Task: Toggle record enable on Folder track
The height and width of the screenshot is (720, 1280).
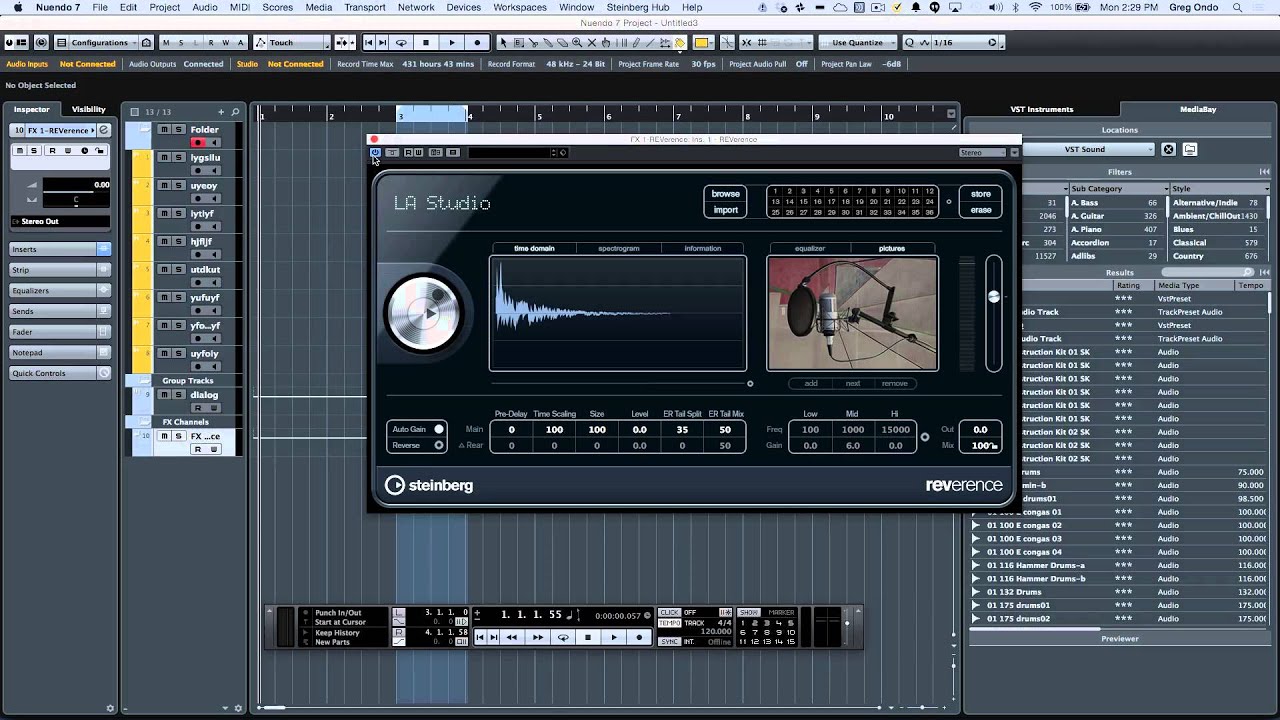Action: click(x=198, y=143)
